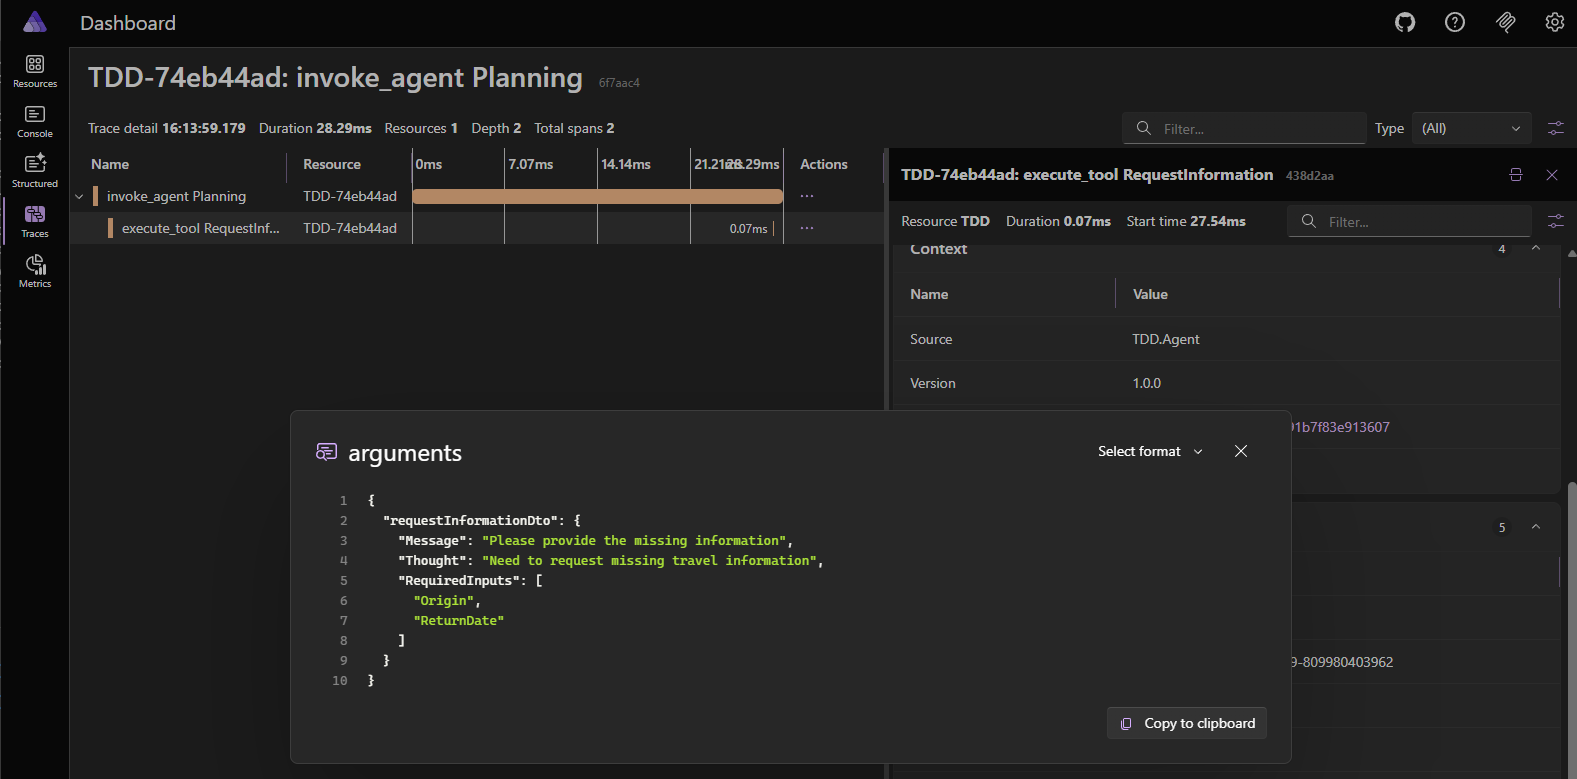
Task: Toggle split view of span details panel
Action: pos(1515,175)
